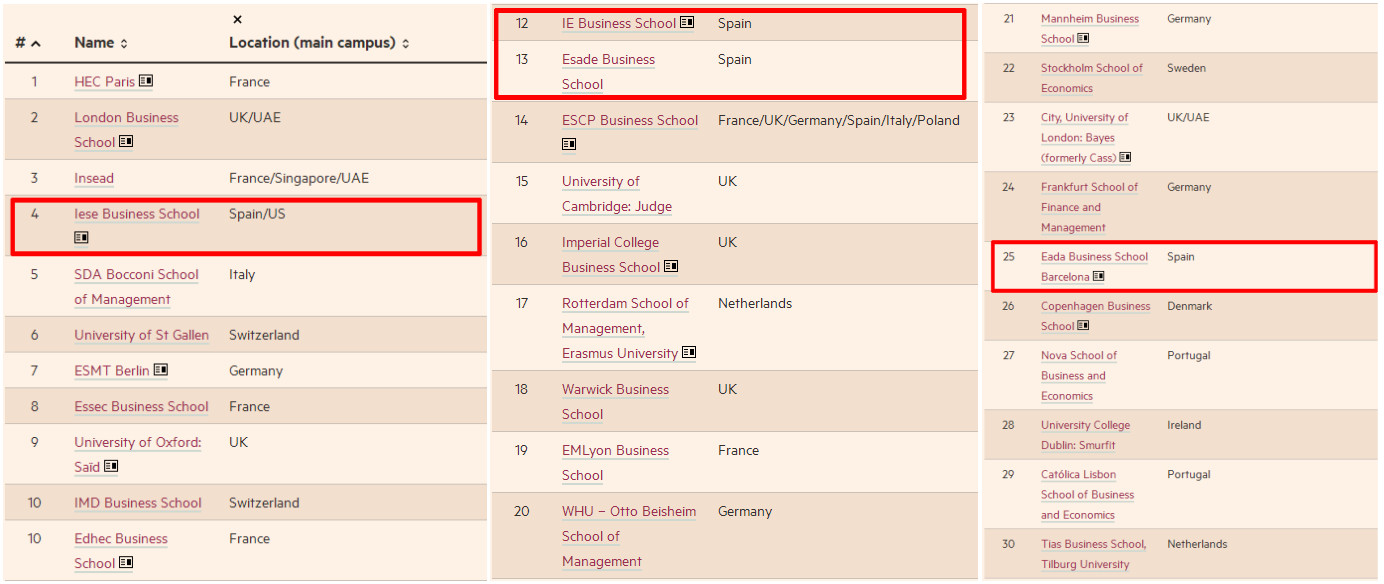Click the France/UK/Germany/Spain/Italy/Poland location cell
Screen dimensions: 1384x584
point(839,120)
